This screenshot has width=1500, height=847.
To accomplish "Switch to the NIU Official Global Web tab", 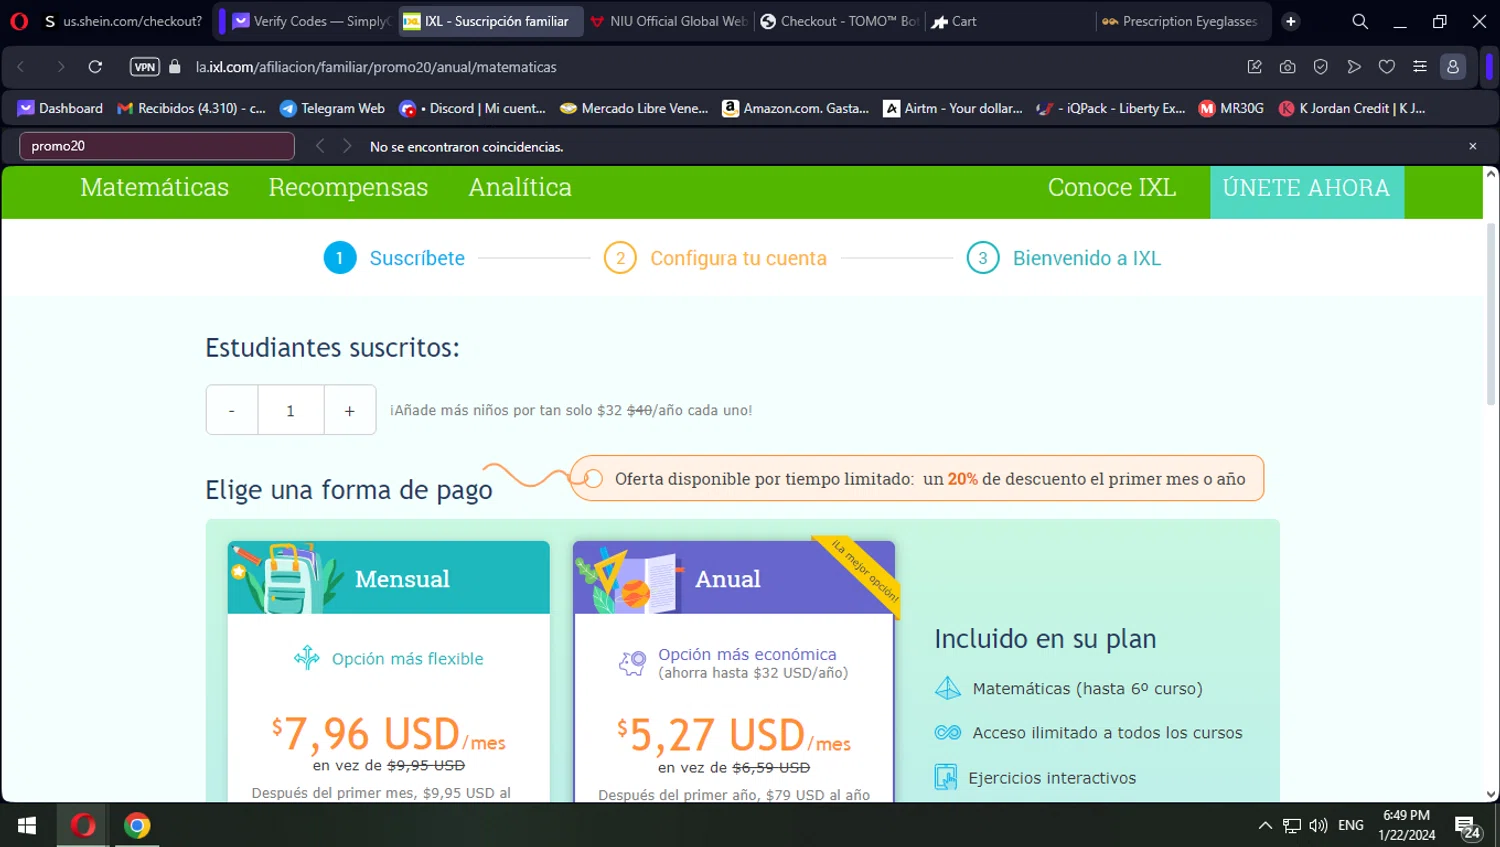I will (667, 21).
